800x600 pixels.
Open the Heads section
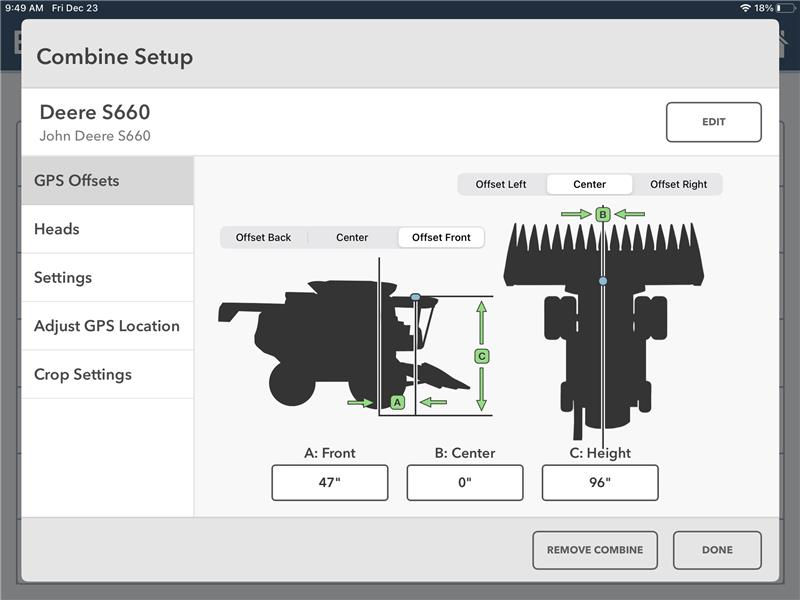(108, 229)
